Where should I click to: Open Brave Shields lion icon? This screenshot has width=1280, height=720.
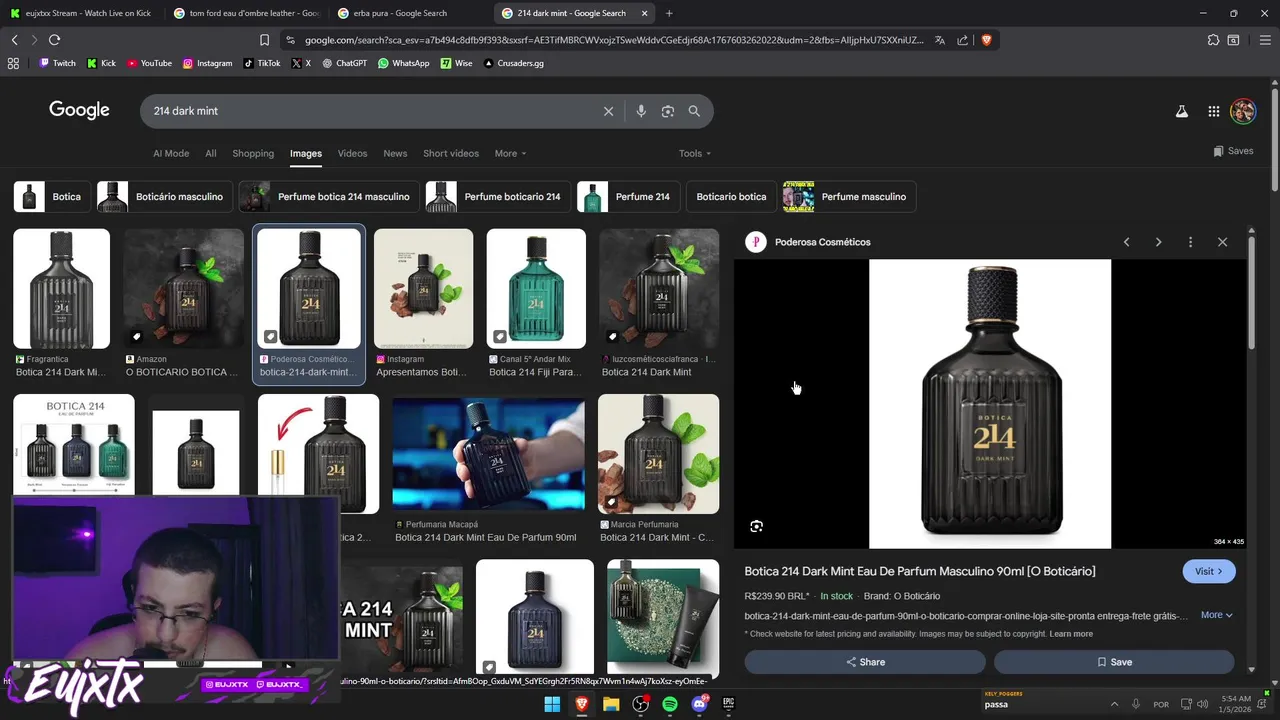coord(986,40)
